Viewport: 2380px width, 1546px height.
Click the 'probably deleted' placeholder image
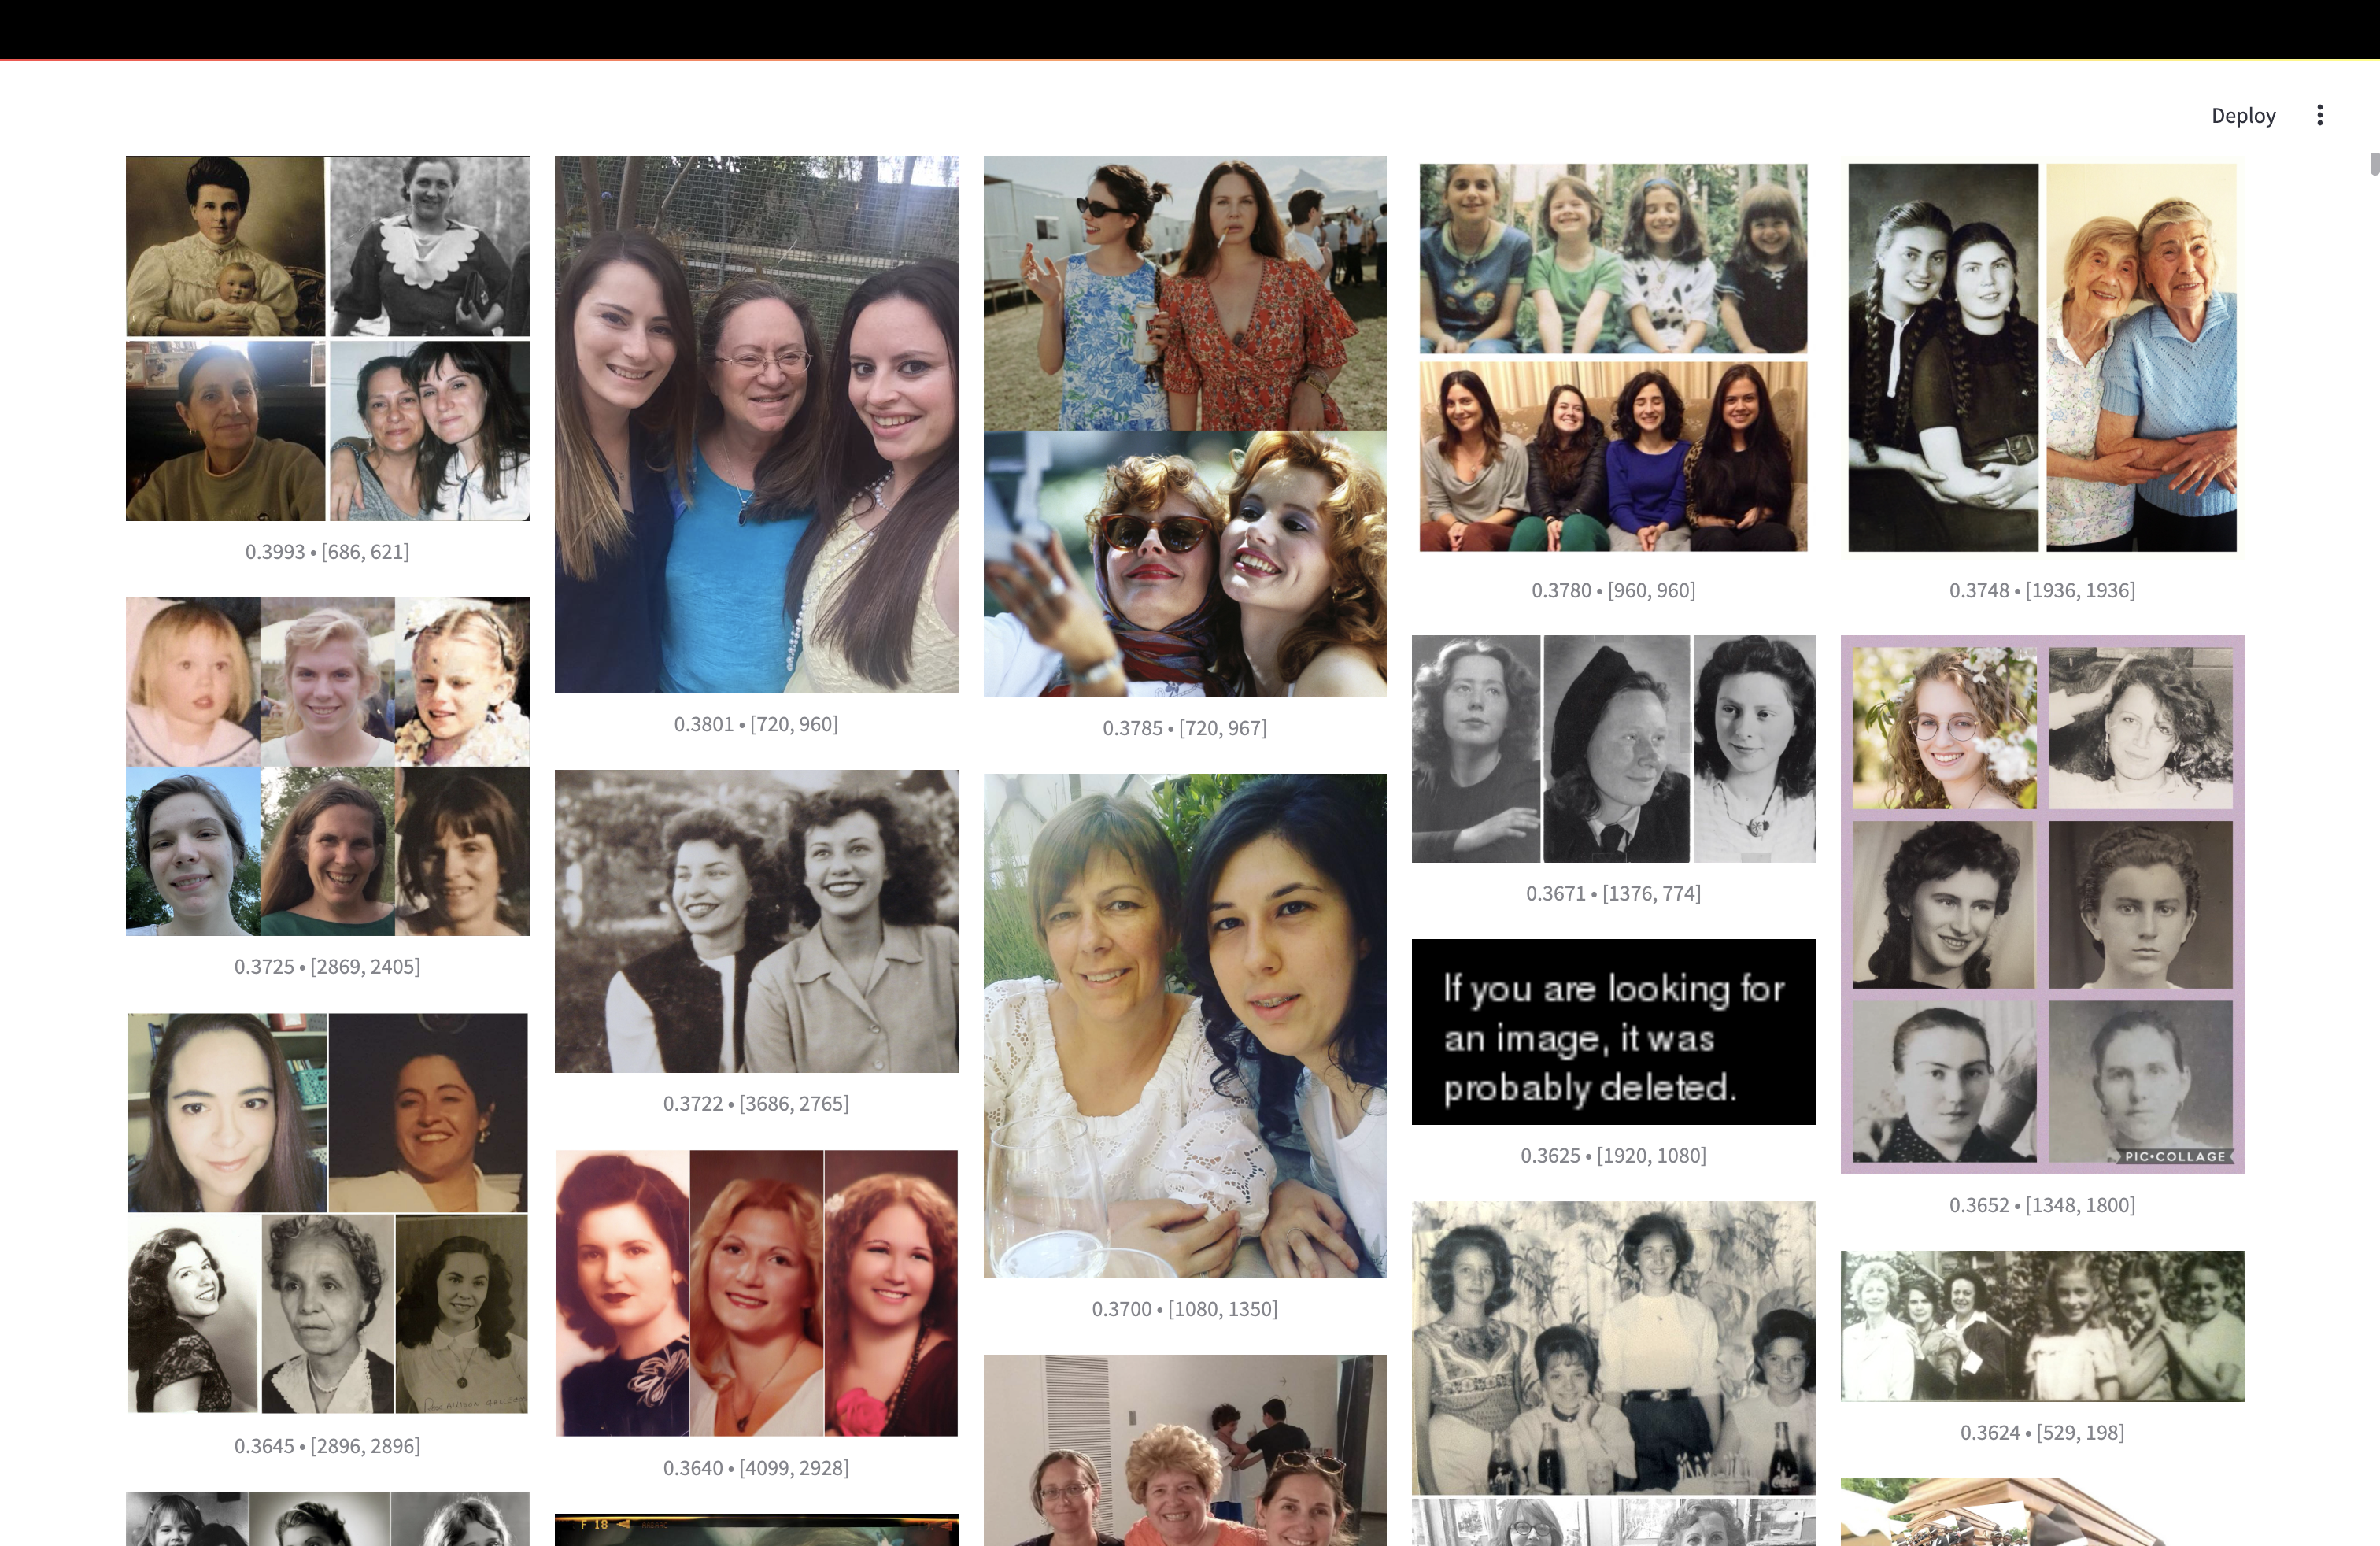1612,1031
